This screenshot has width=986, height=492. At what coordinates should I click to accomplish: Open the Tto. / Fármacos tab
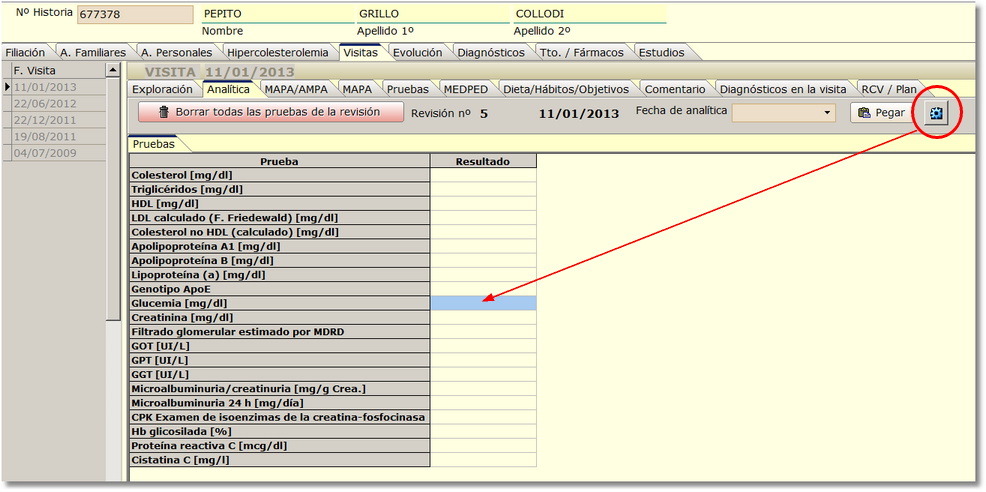click(582, 53)
